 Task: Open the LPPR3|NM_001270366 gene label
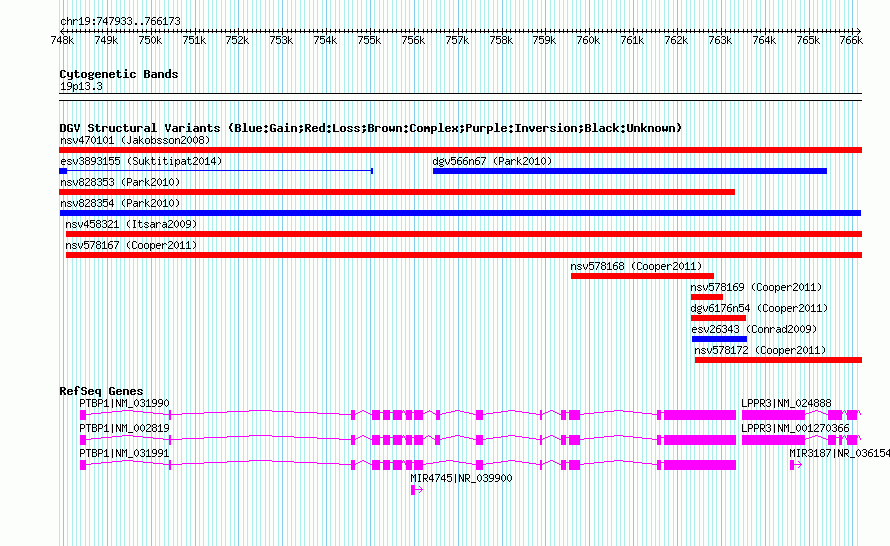click(x=795, y=429)
